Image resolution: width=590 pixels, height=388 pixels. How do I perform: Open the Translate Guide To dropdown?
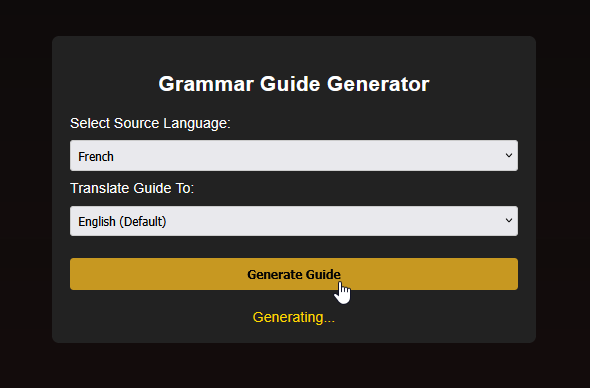(x=293, y=221)
